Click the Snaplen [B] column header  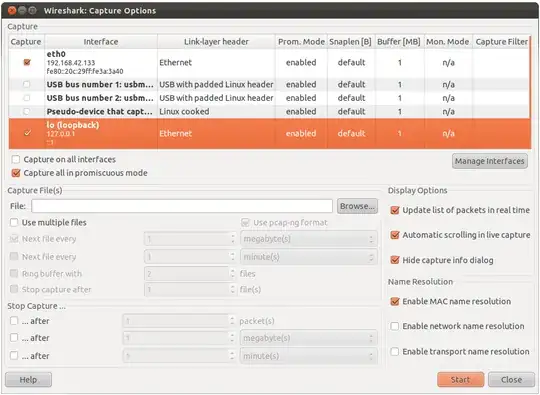pyautogui.click(x=351, y=42)
